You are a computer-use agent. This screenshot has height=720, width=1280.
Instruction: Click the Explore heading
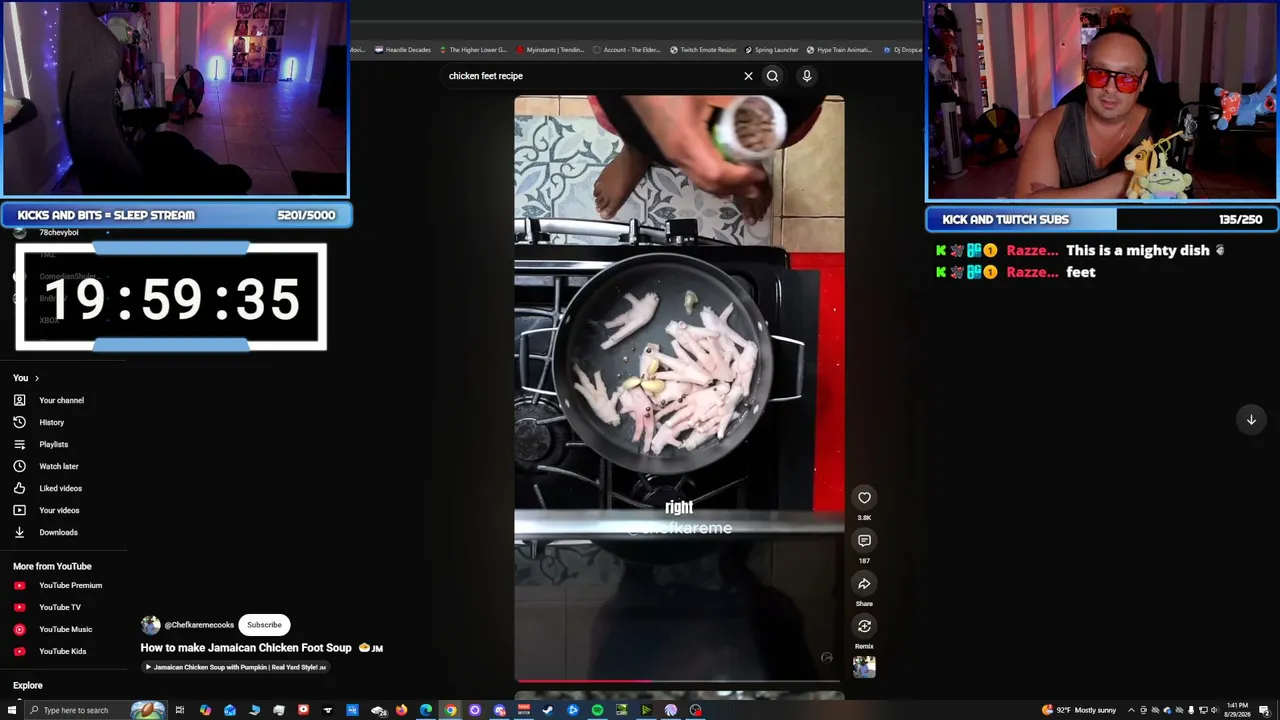(x=28, y=686)
